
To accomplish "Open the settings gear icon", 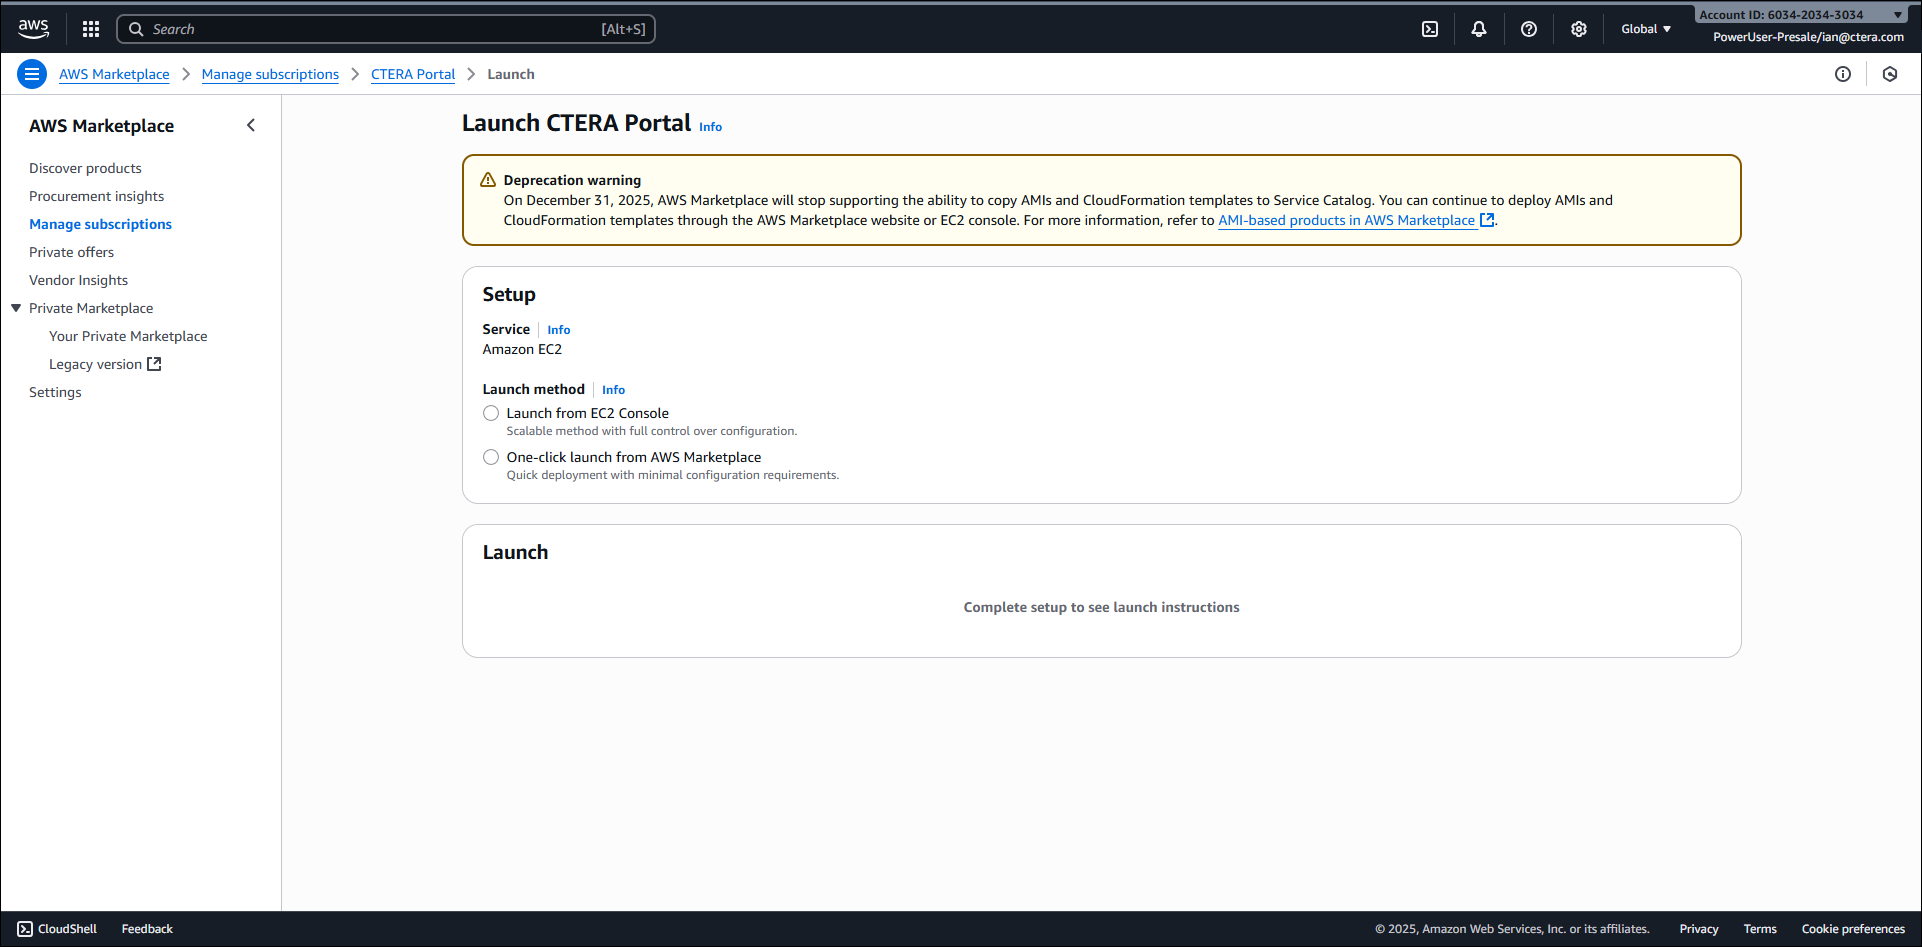I will coord(1579,29).
